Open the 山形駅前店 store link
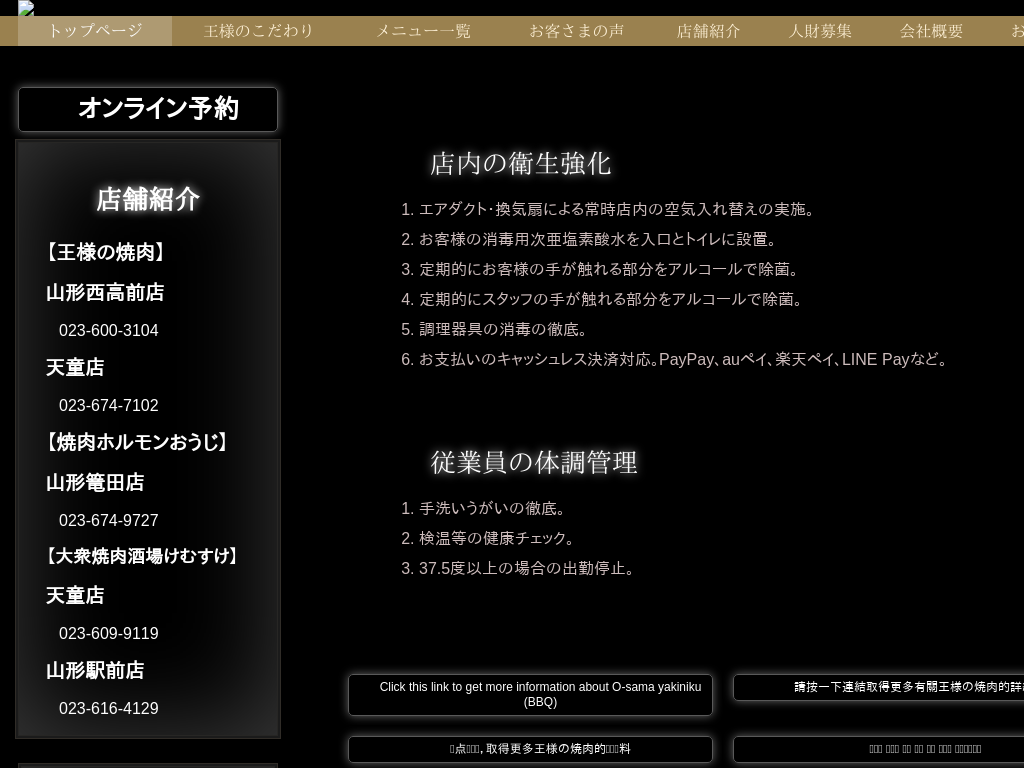The width and height of the screenshot is (1024, 768). coord(95,671)
